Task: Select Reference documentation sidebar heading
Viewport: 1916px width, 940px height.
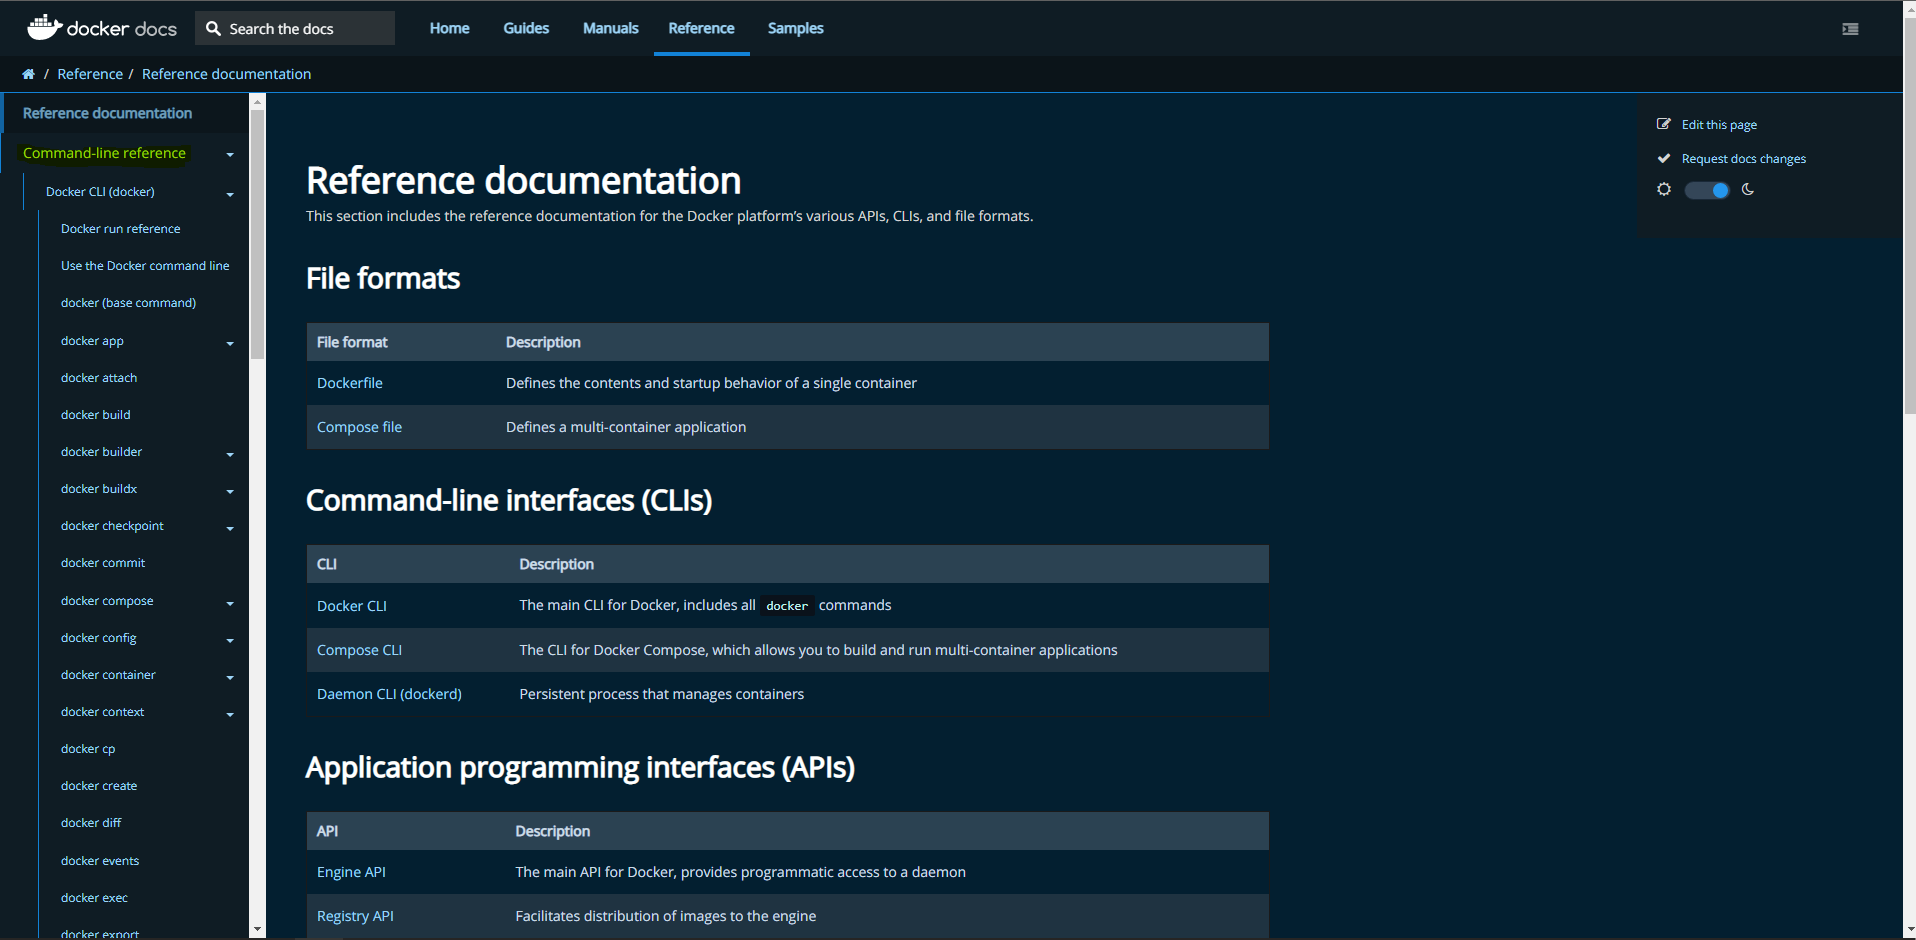Action: pyautogui.click(x=107, y=113)
